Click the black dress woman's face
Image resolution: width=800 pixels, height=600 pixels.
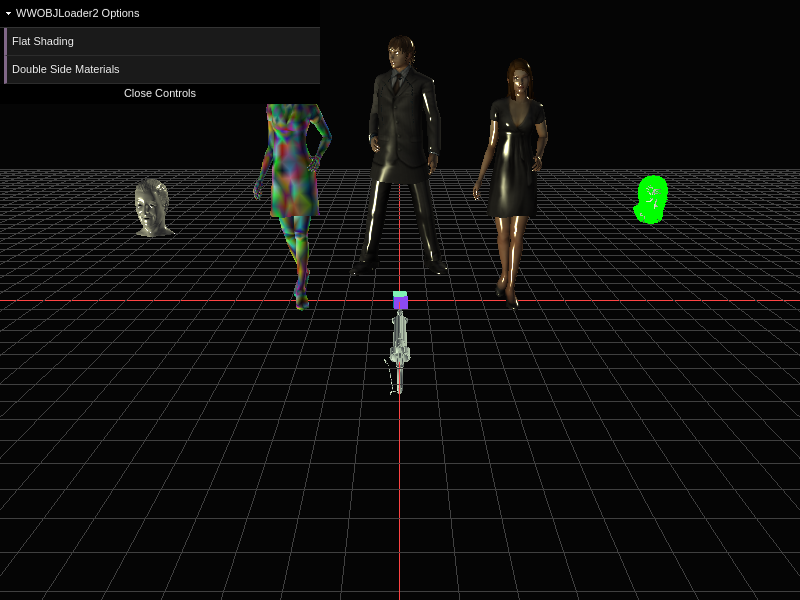tap(518, 81)
